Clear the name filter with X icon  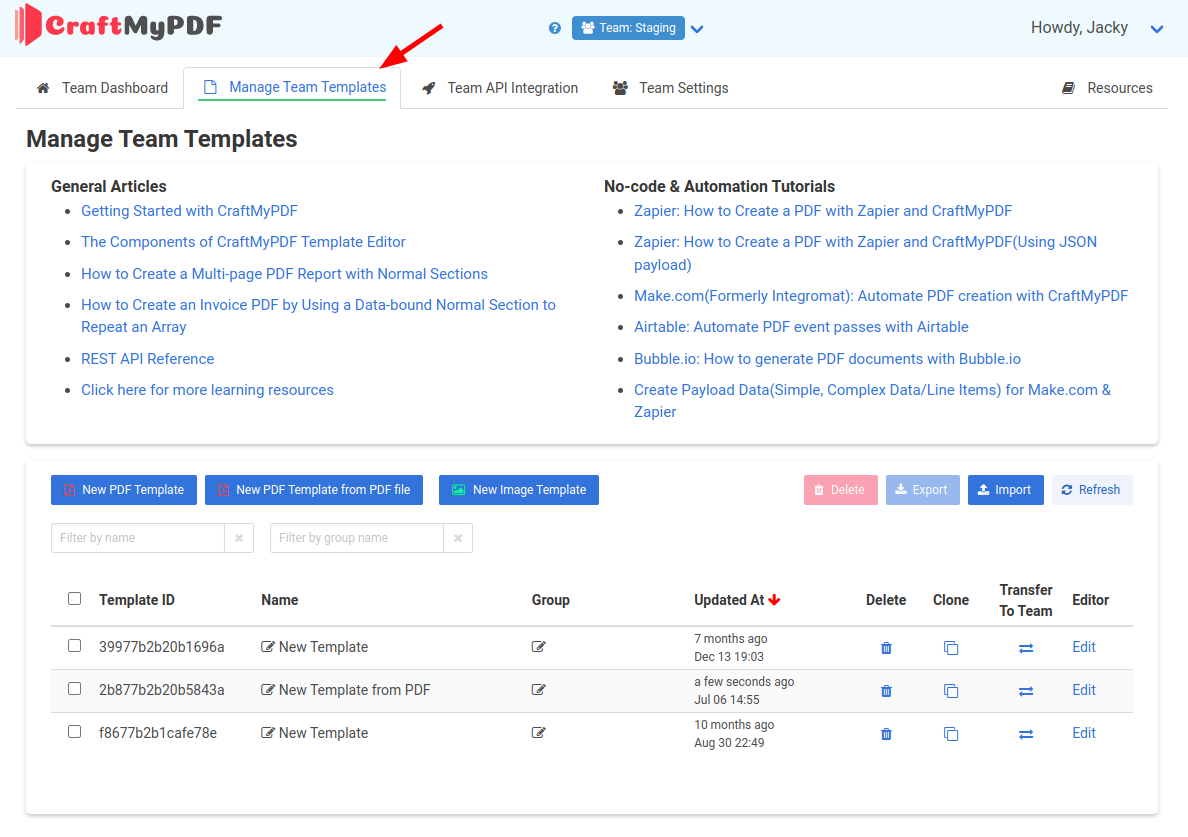(x=239, y=538)
